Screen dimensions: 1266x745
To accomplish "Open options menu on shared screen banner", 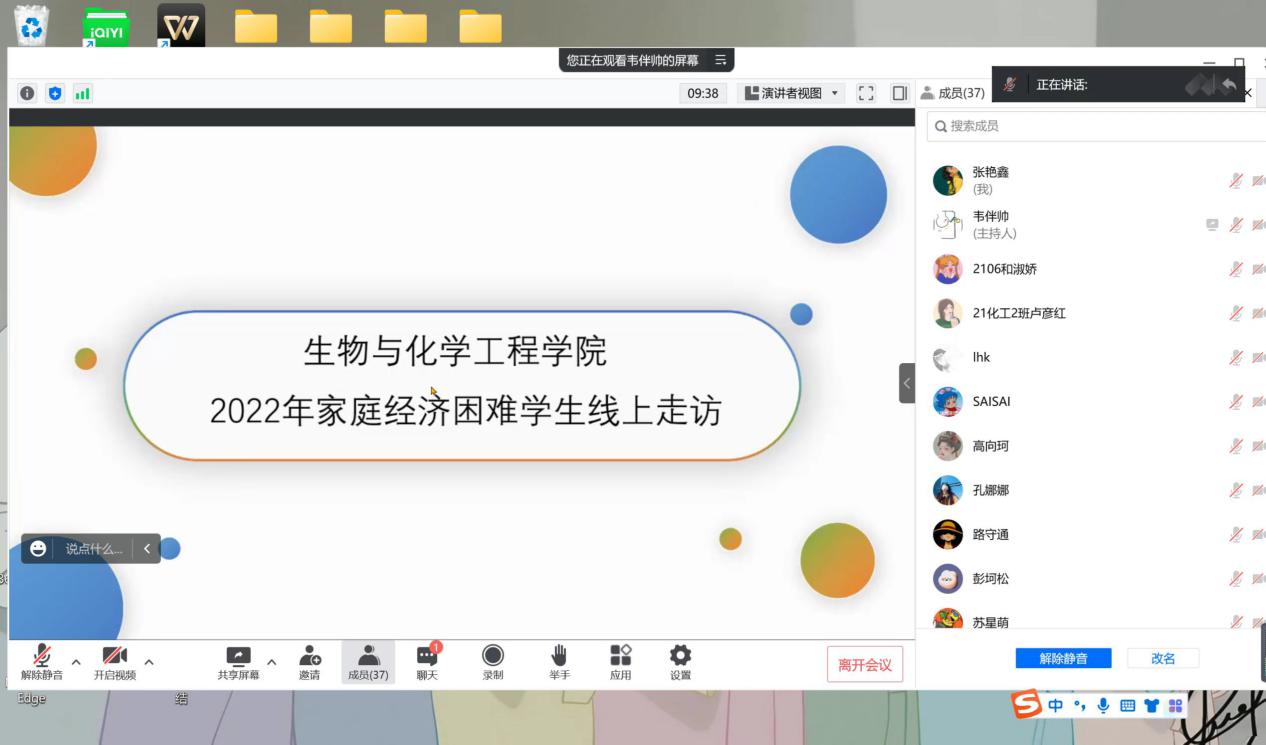I will coord(719,59).
